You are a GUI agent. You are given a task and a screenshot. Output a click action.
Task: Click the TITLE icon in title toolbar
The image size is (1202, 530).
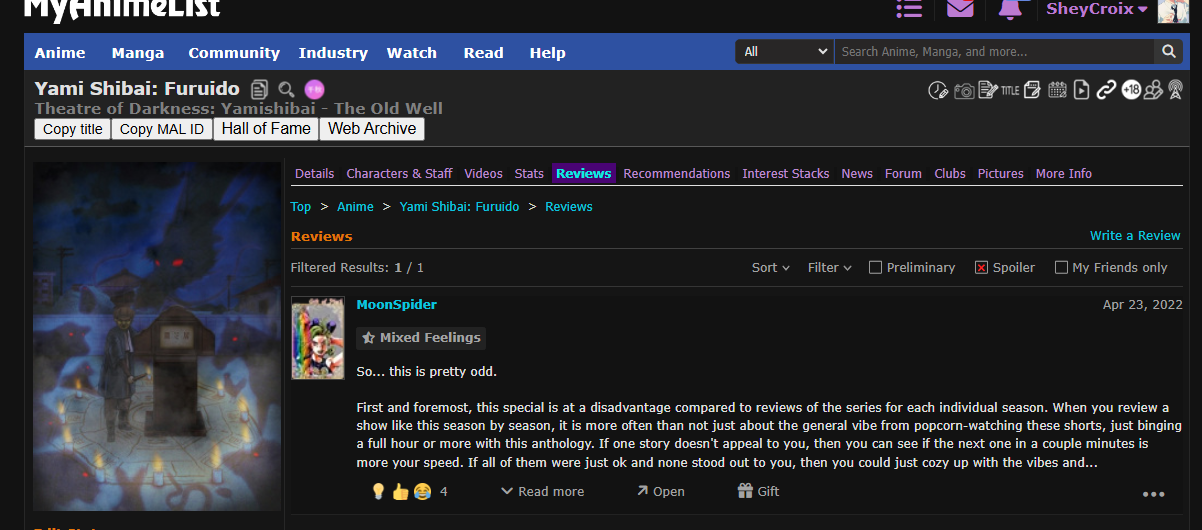point(1010,91)
